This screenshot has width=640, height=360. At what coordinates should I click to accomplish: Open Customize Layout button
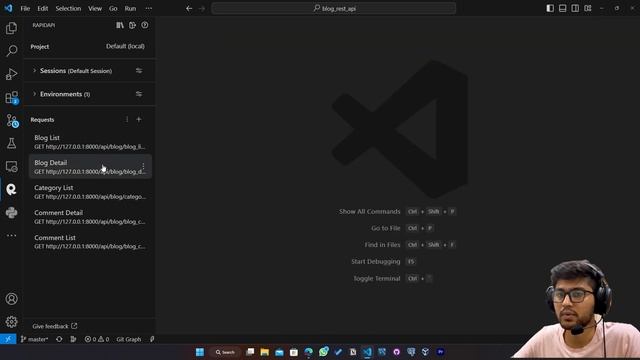tap(588, 8)
